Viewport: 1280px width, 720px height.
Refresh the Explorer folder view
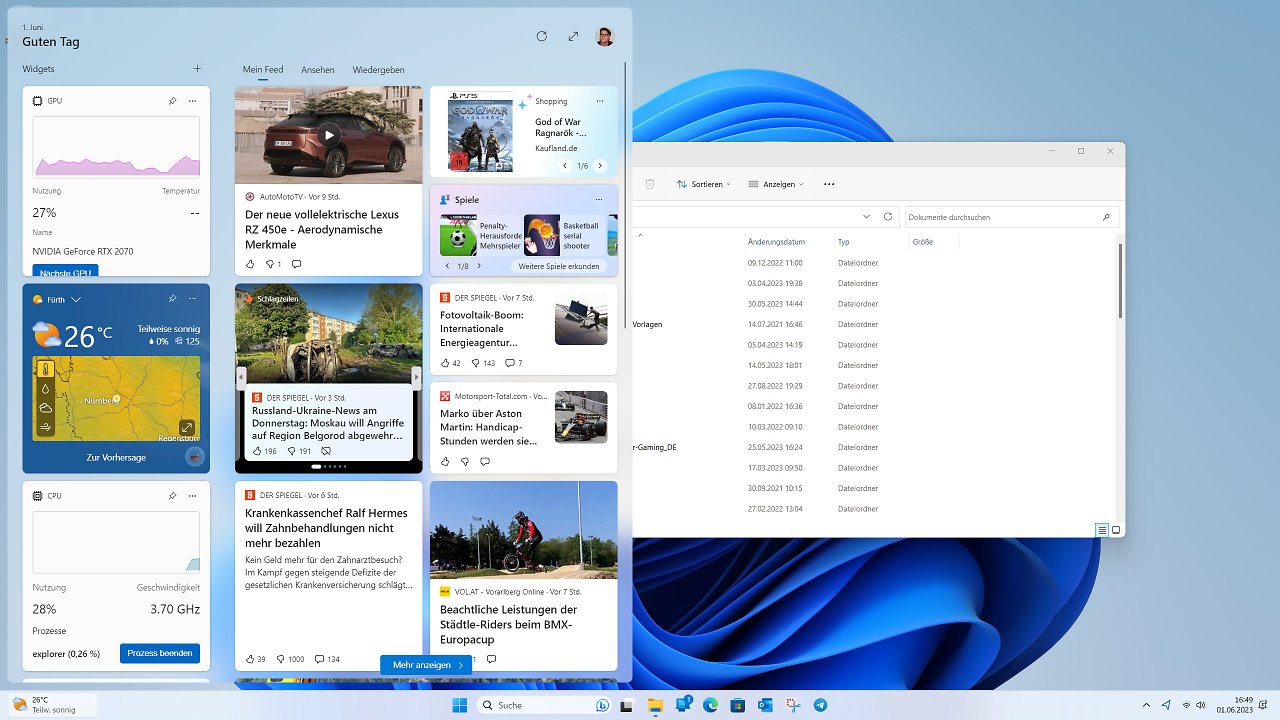tap(888, 216)
